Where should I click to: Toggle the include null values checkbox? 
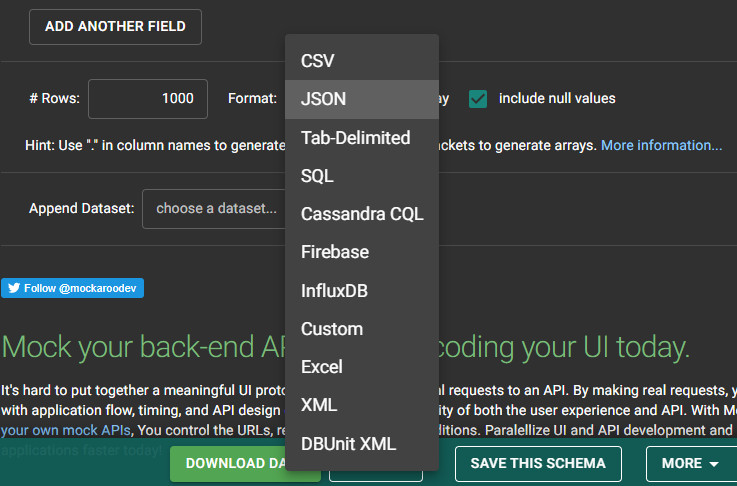tap(478, 99)
